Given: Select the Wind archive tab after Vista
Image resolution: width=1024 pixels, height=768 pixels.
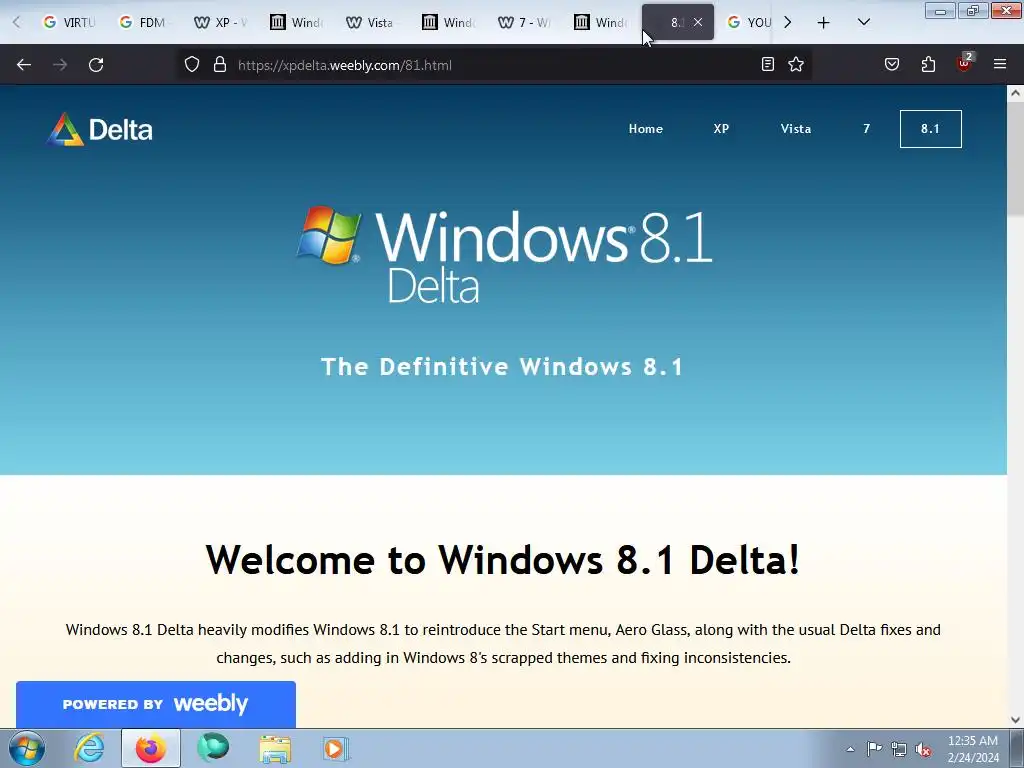Looking at the screenshot, I should (449, 22).
